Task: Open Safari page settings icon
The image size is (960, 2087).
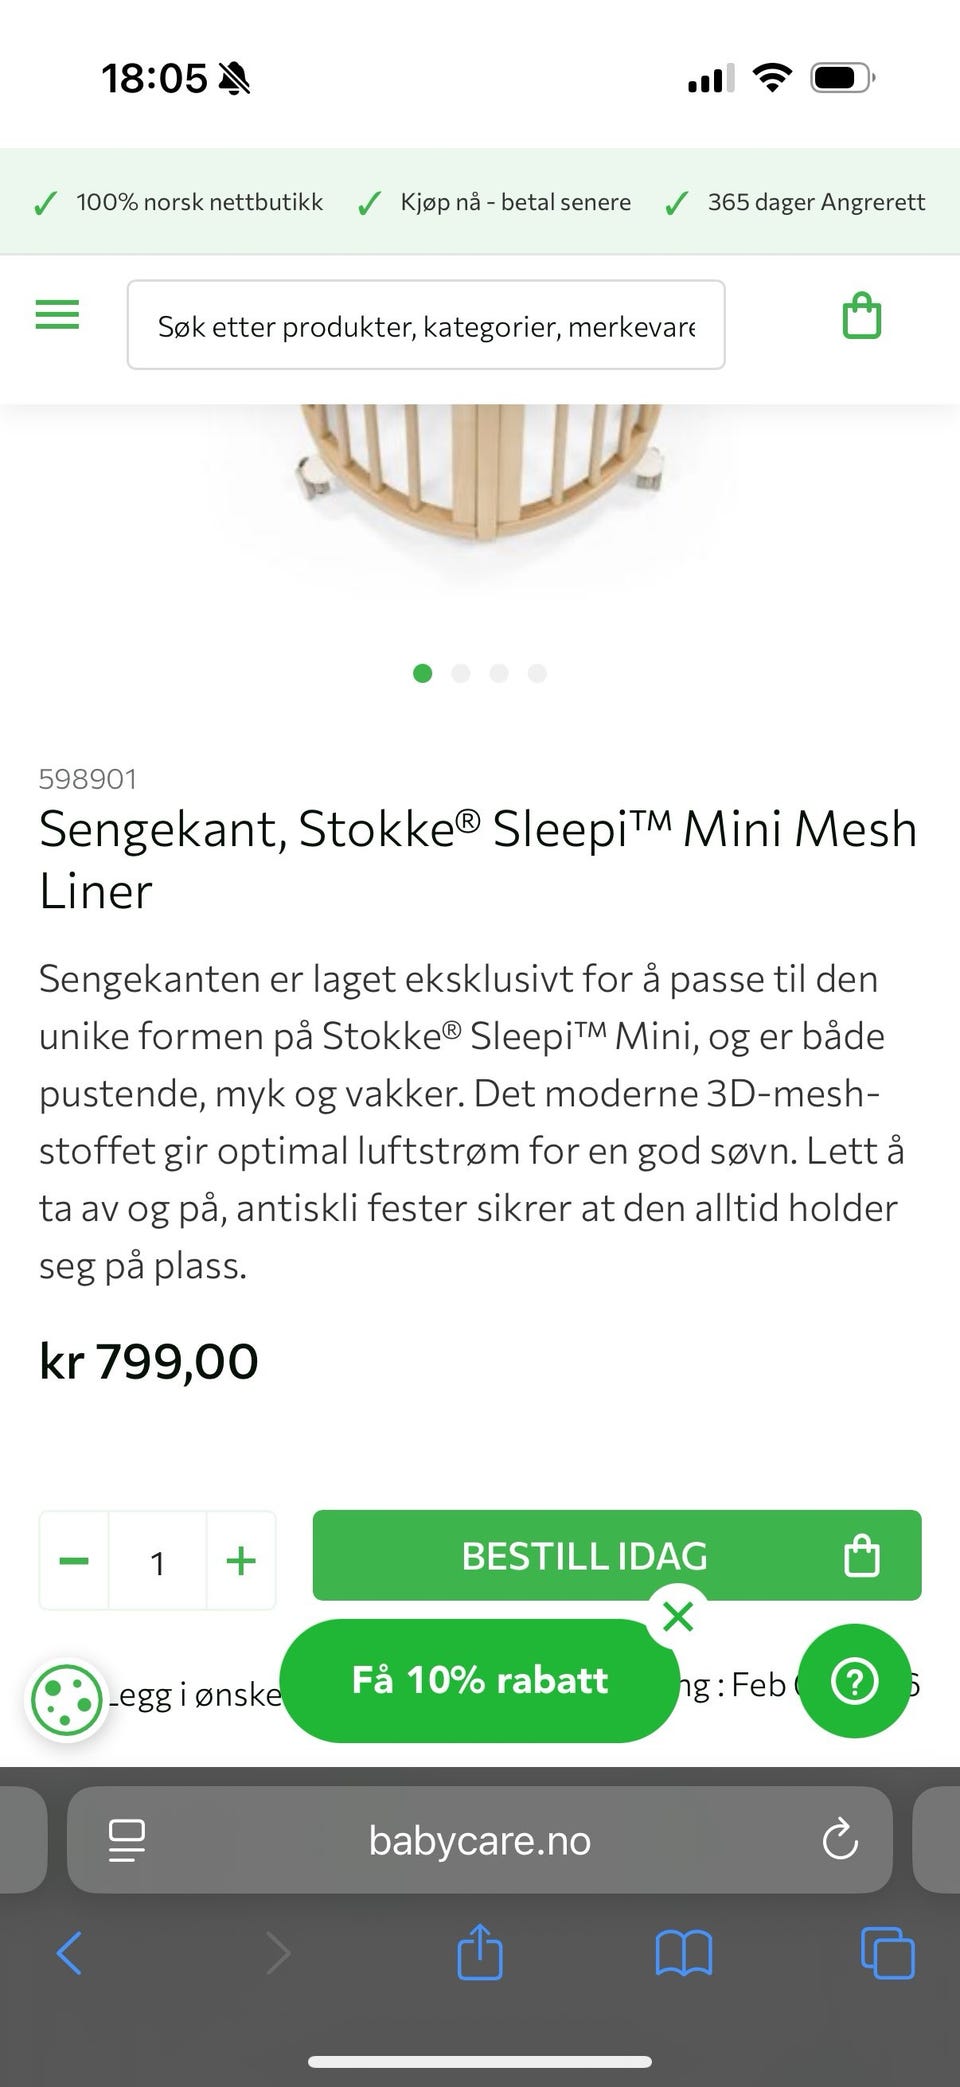Action: tap(127, 1840)
